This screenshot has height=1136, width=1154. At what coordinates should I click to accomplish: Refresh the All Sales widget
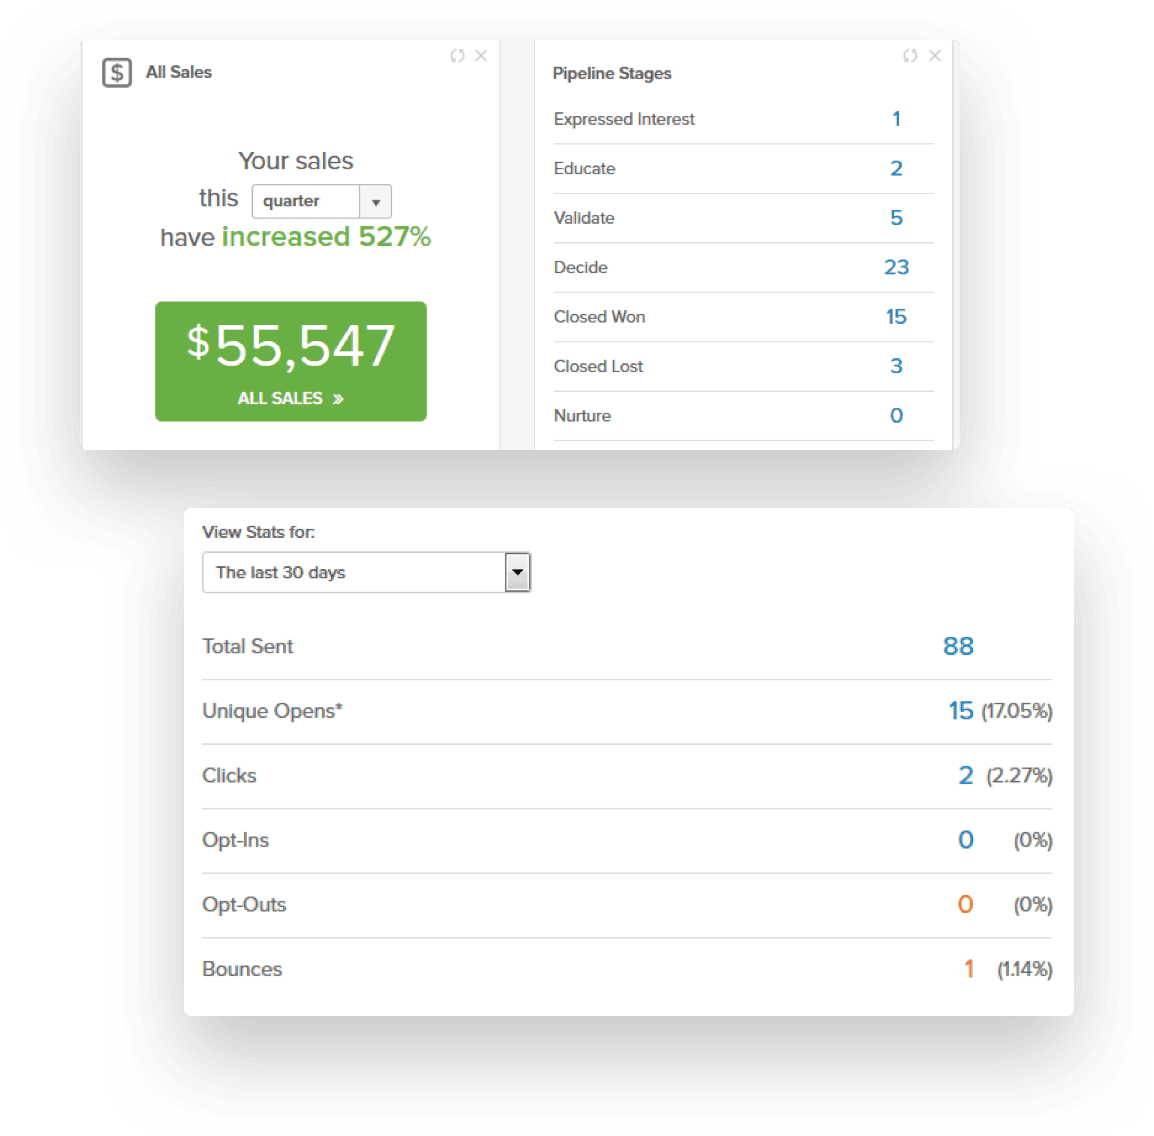tap(457, 56)
